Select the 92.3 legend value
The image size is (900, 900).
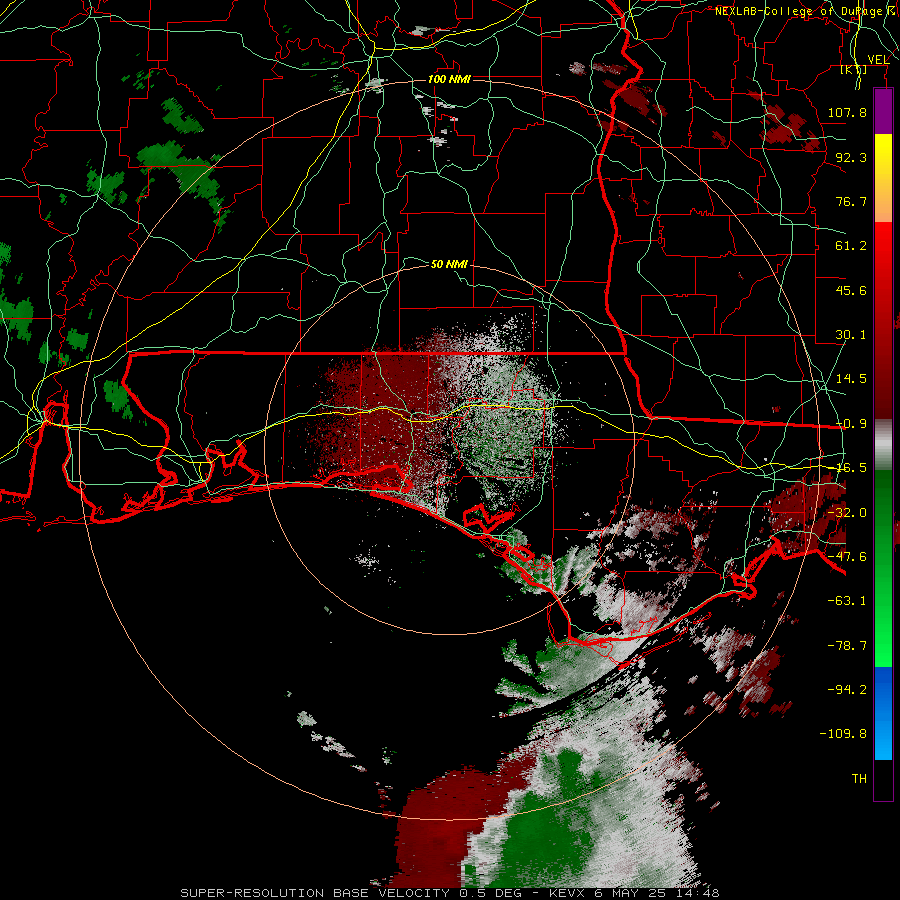[x=851, y=157]
